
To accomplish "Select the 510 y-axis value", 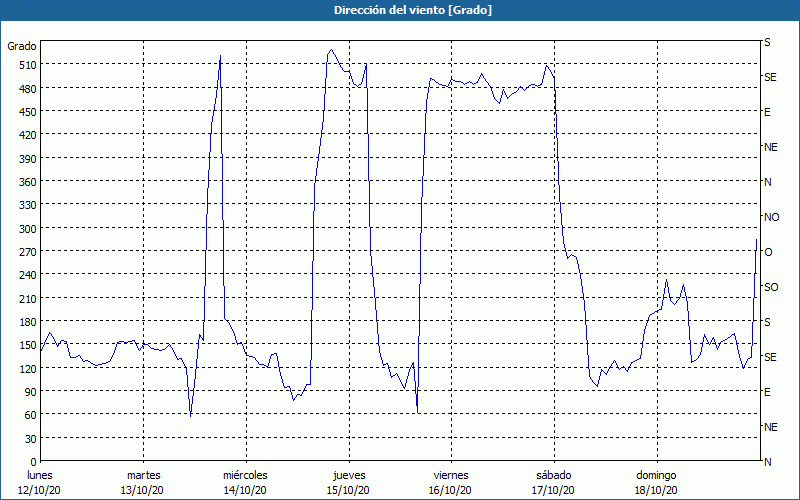I will [x=28, y=65].
